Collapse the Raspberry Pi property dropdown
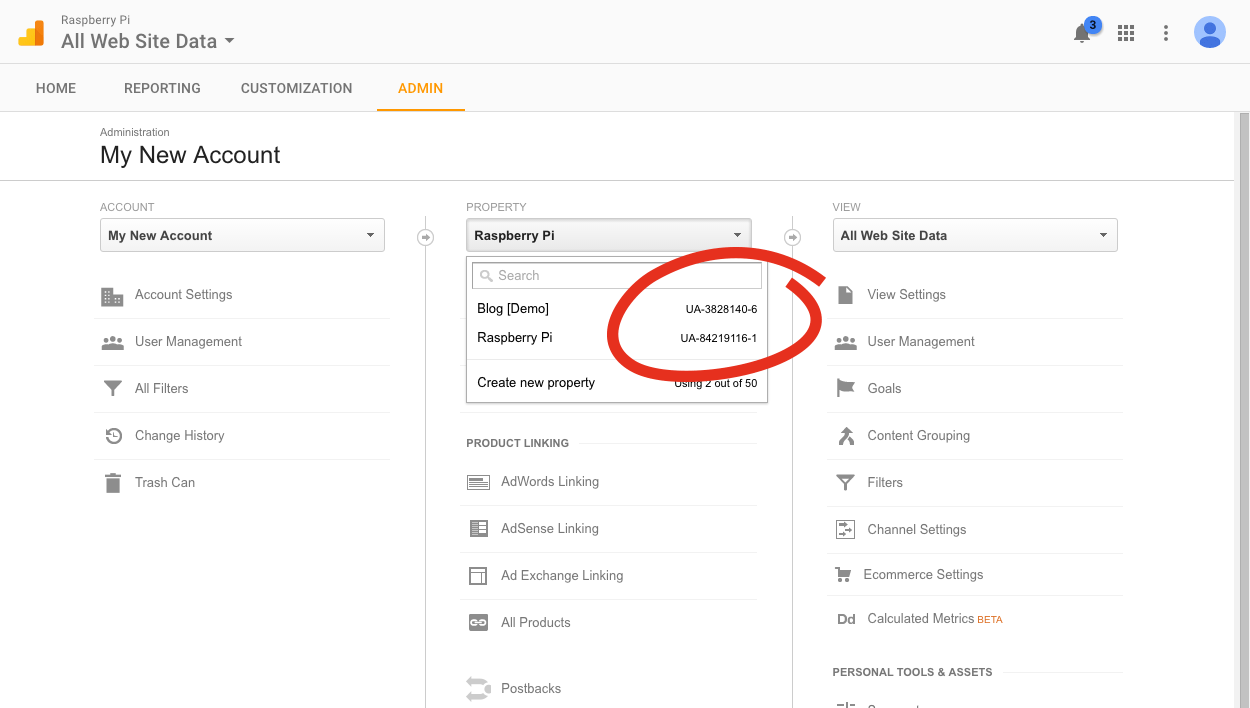Viewport: 1250px width, 708px height. pyautogui.click(x=608, y=236)
